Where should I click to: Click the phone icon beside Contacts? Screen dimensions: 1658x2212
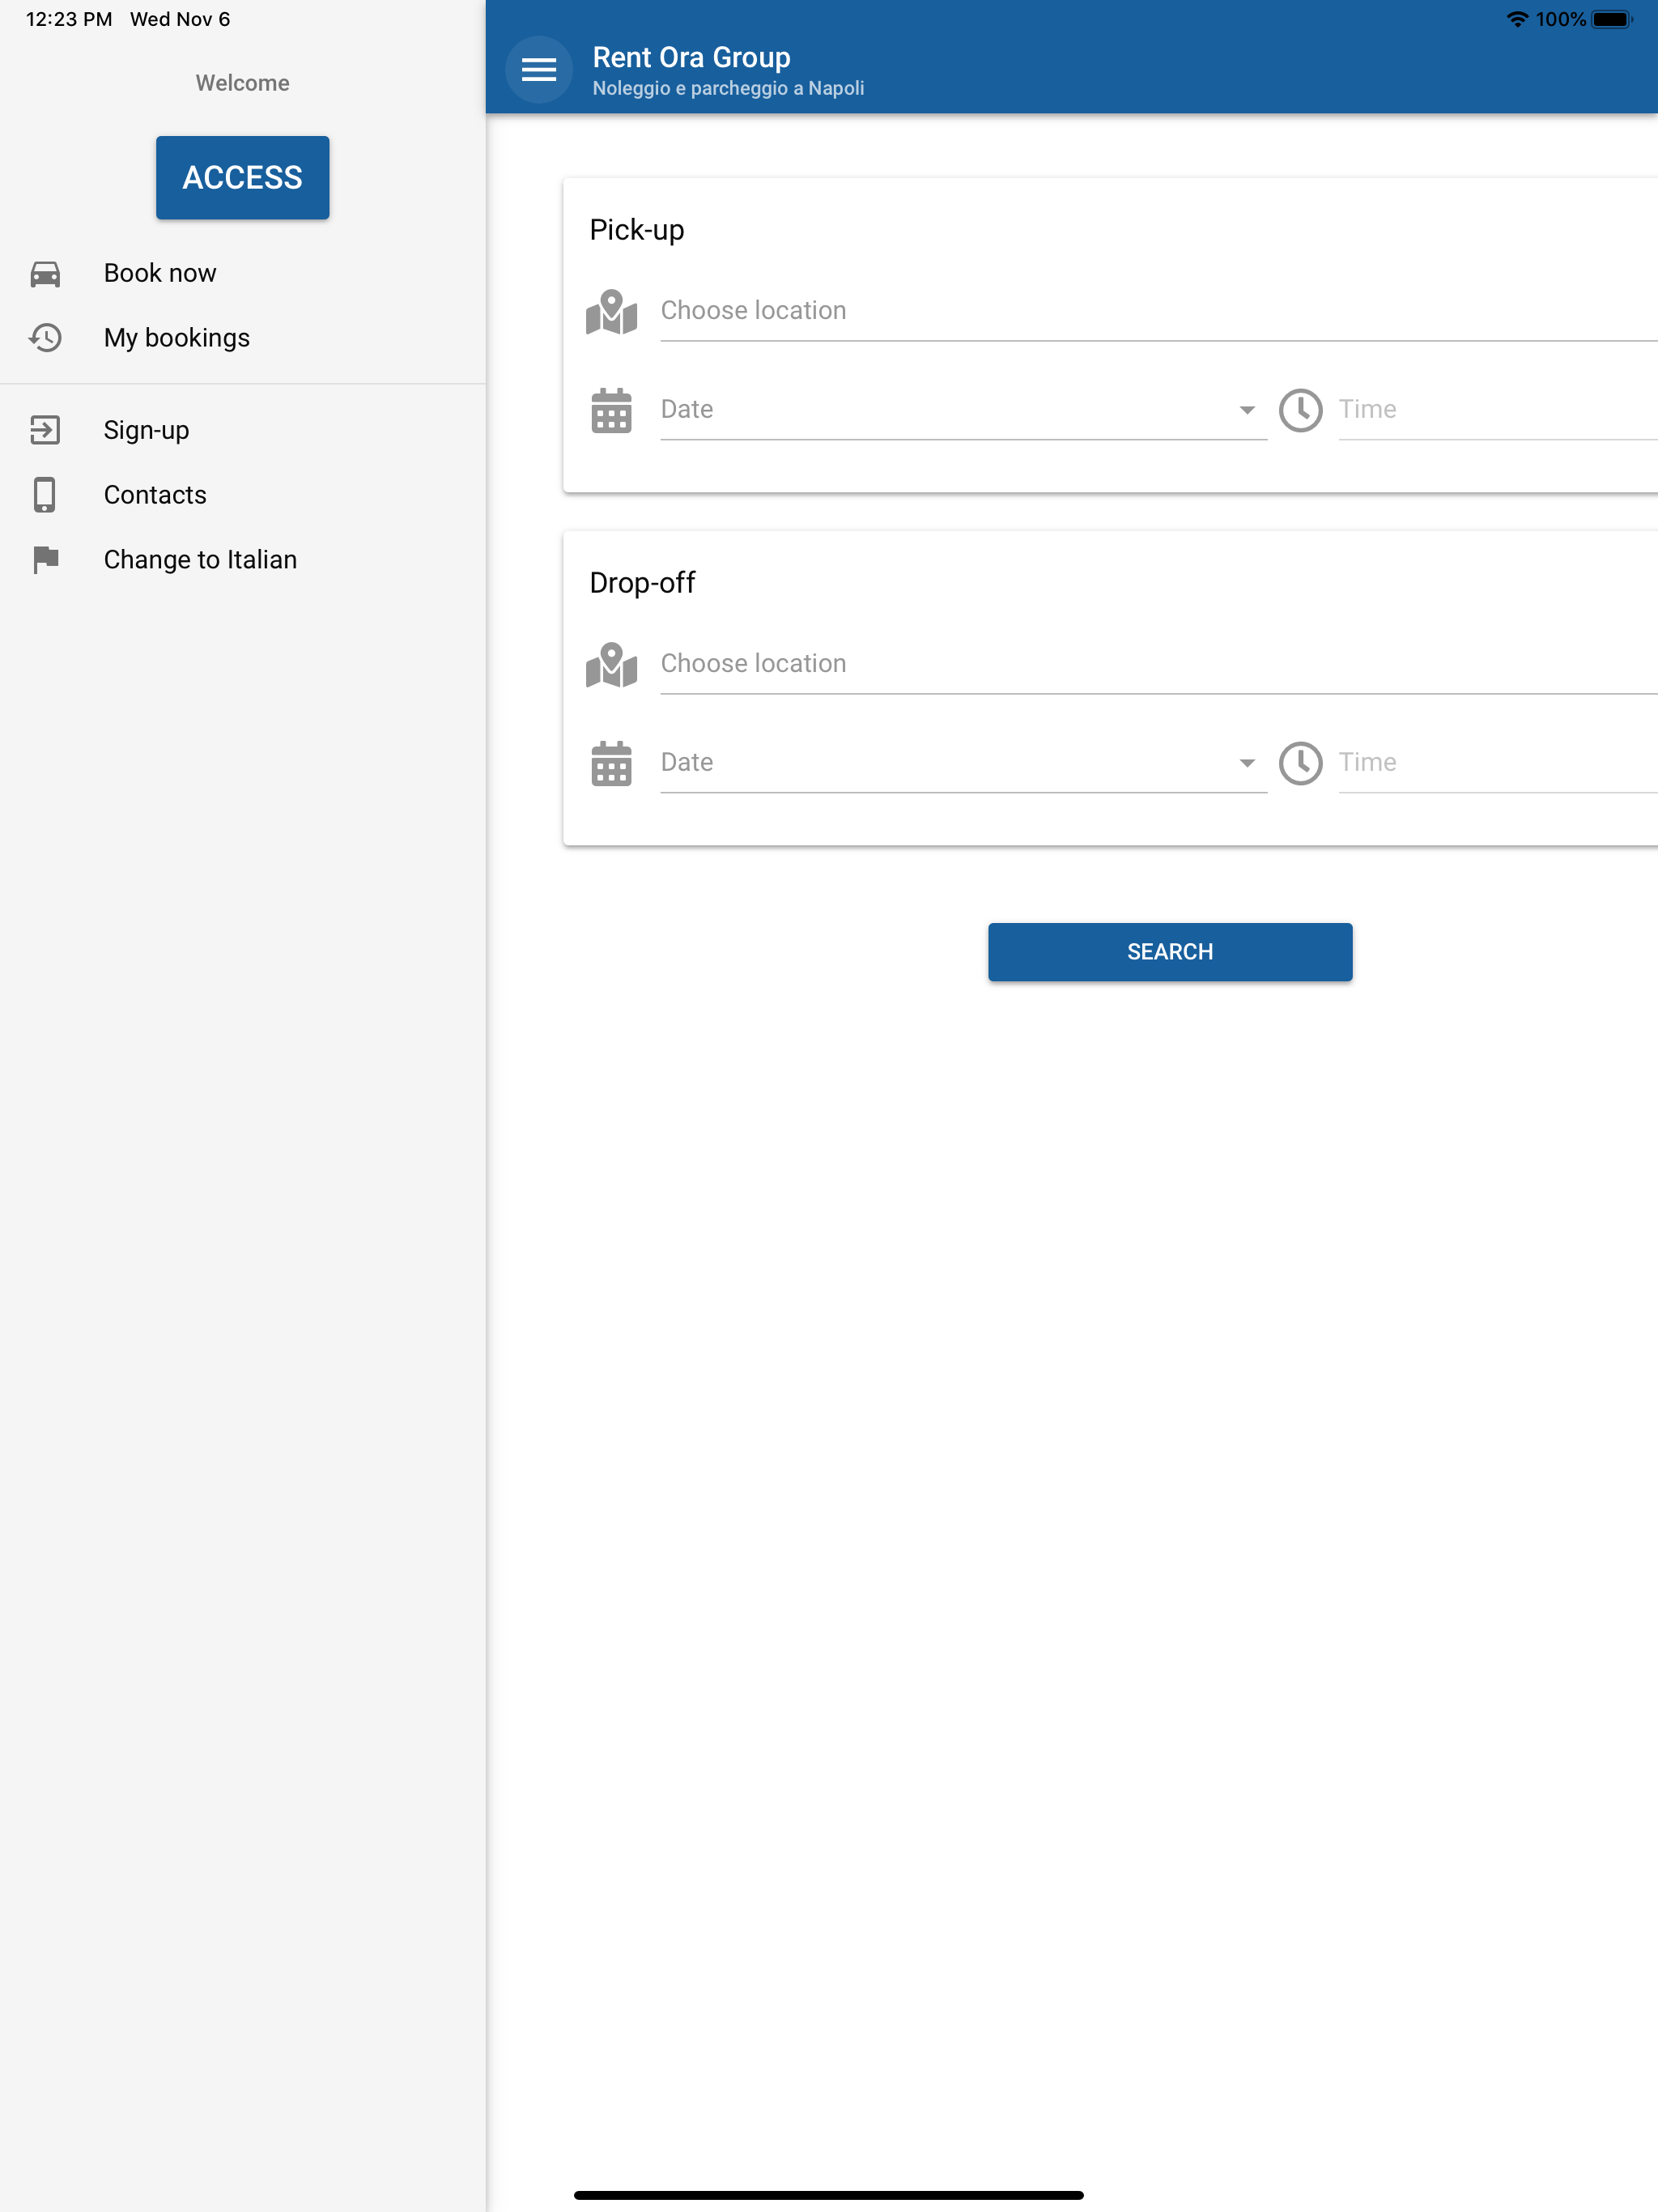pyautogui.click(x=45, y=495)
